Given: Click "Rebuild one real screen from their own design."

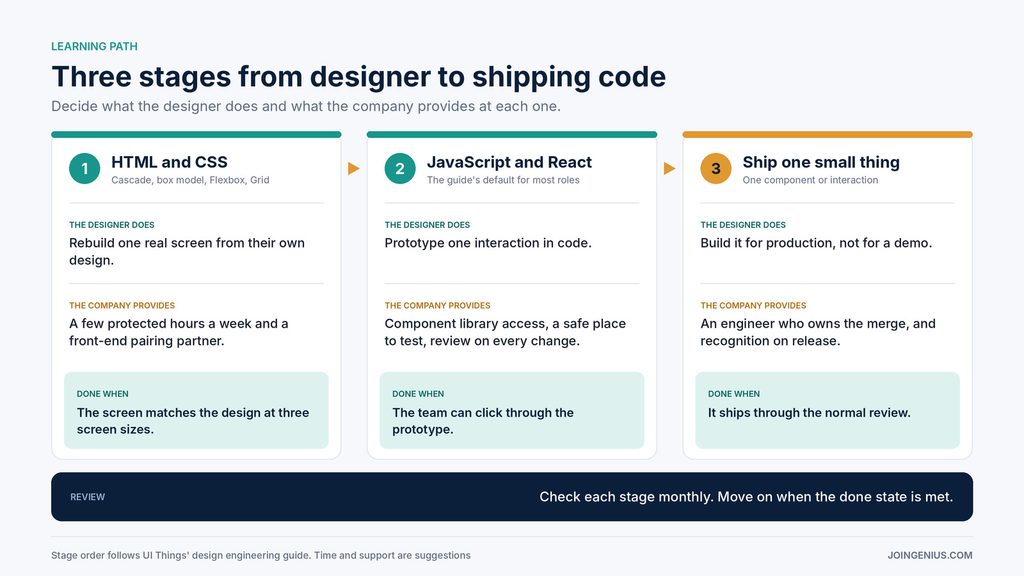Looking at the screenshot, I should (x=187, y=251).
